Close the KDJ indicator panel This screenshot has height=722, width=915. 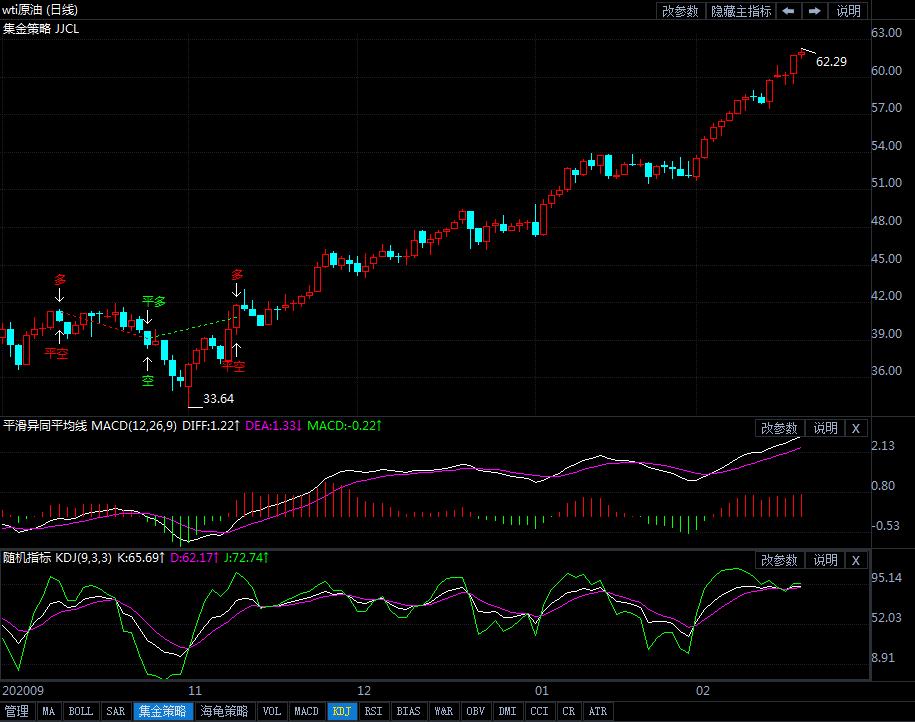(x=856, y=560)
